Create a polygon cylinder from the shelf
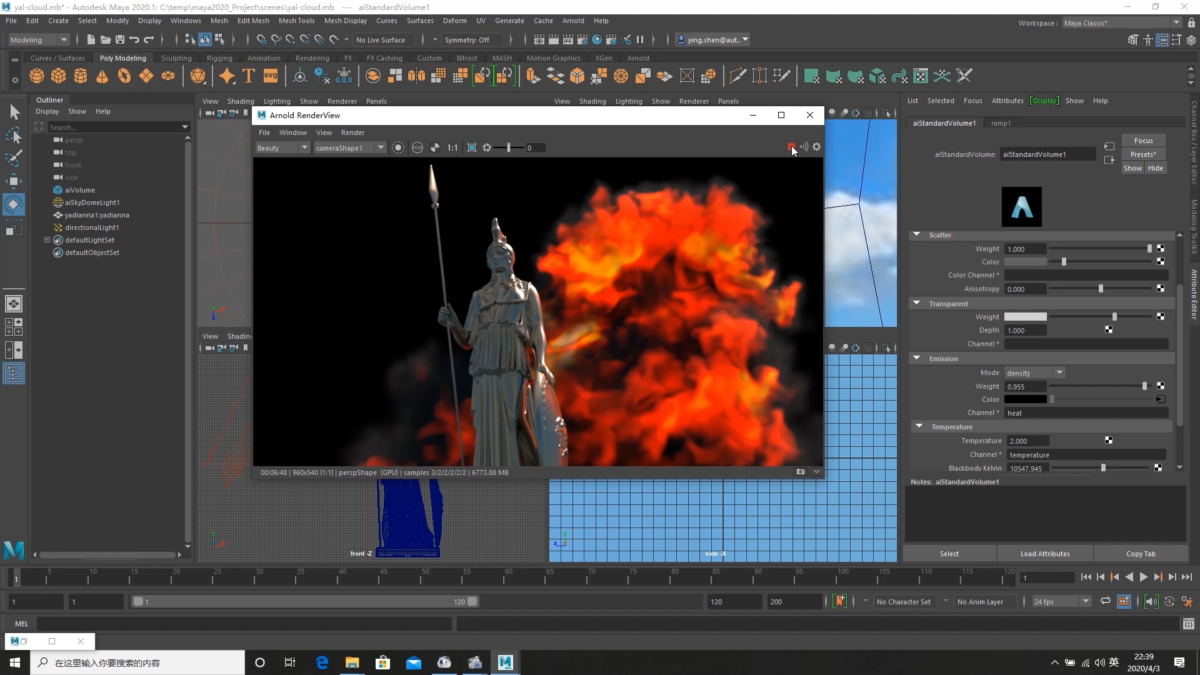1200x675 pixels. tap(81, 76)
